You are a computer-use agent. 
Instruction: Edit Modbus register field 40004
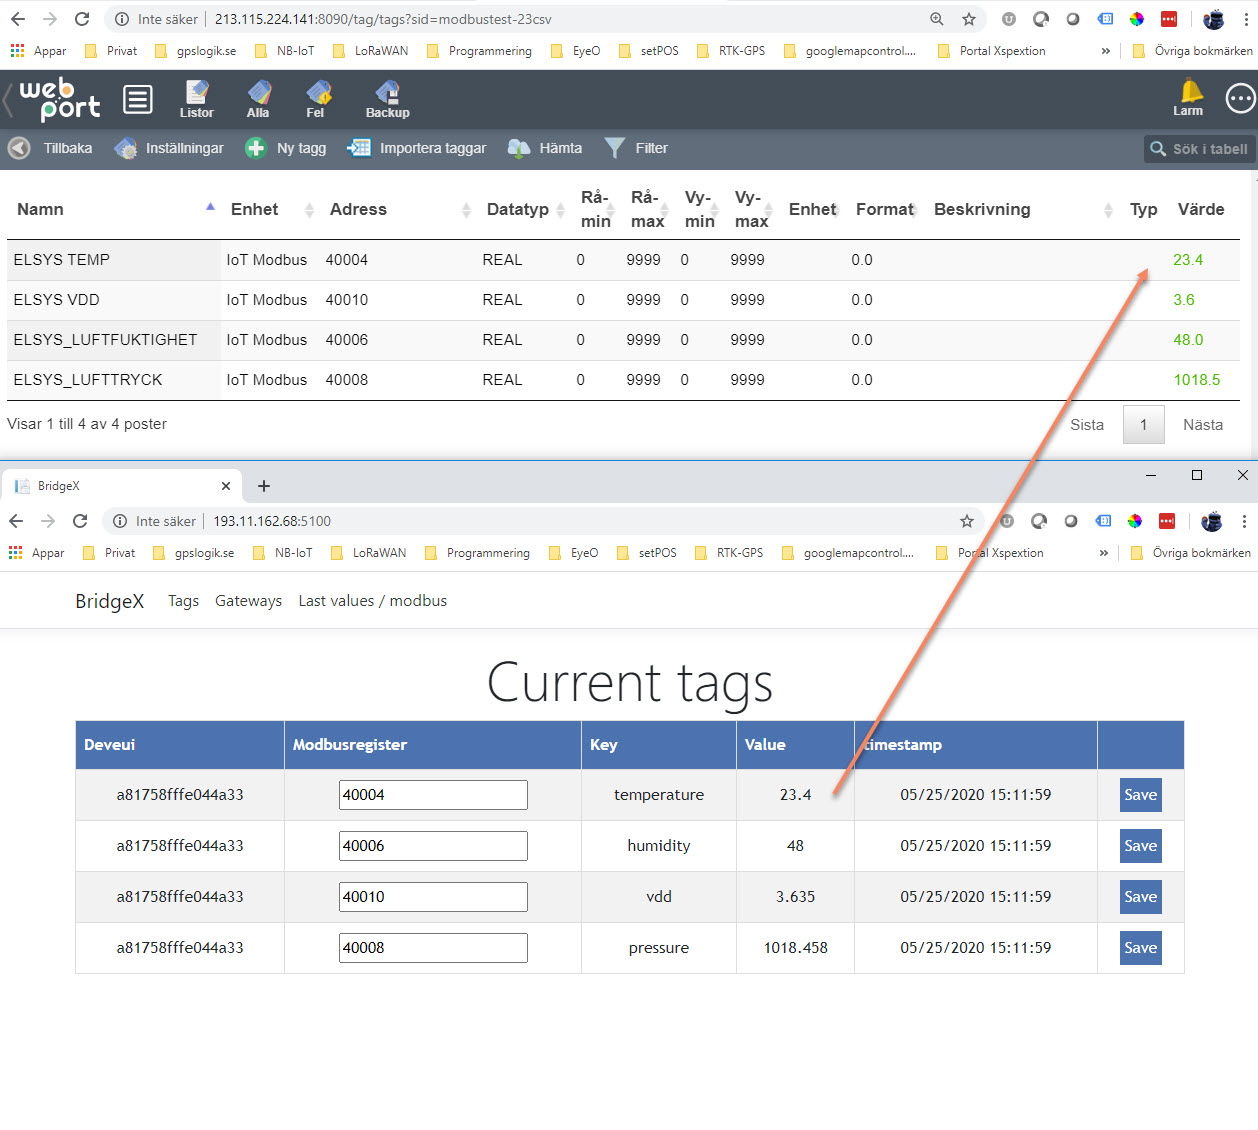click(x=433, y=795)
